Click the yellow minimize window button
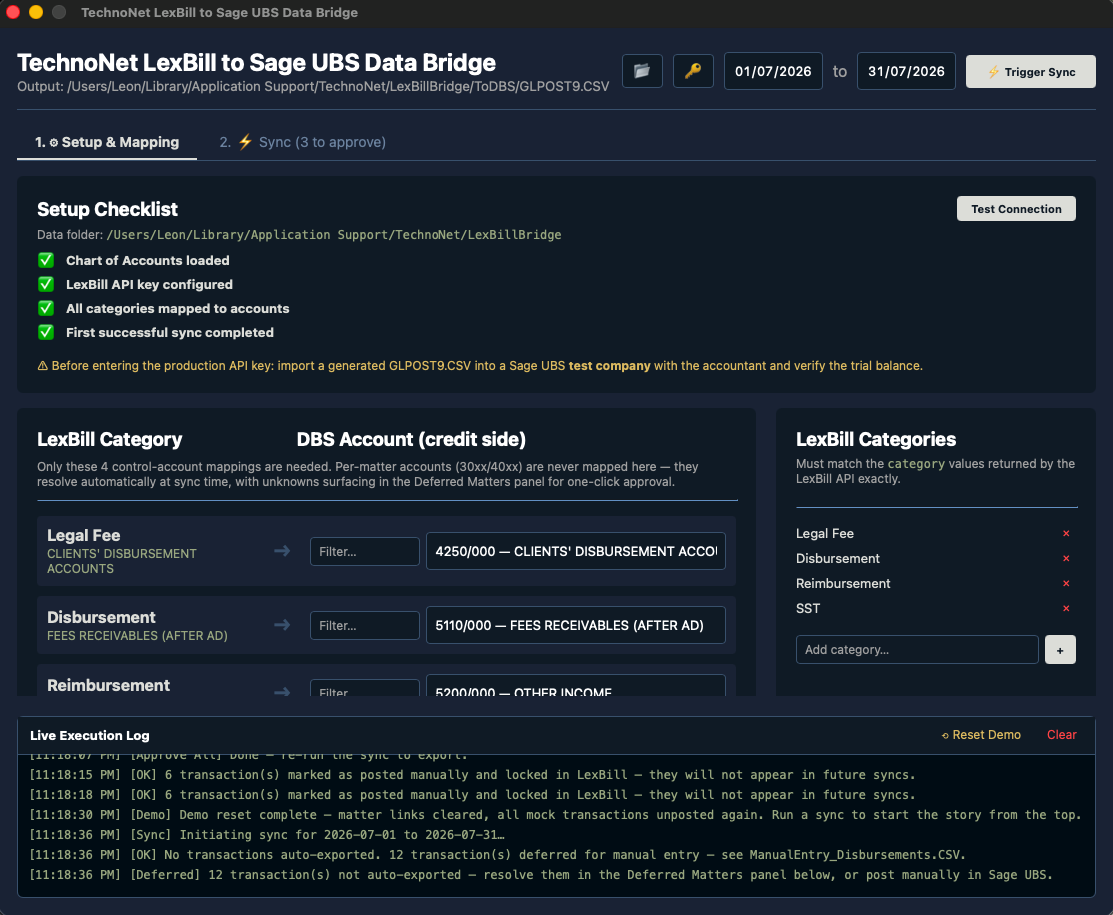This screenshot has height=915, width=1113. click(x=36, y=12)
